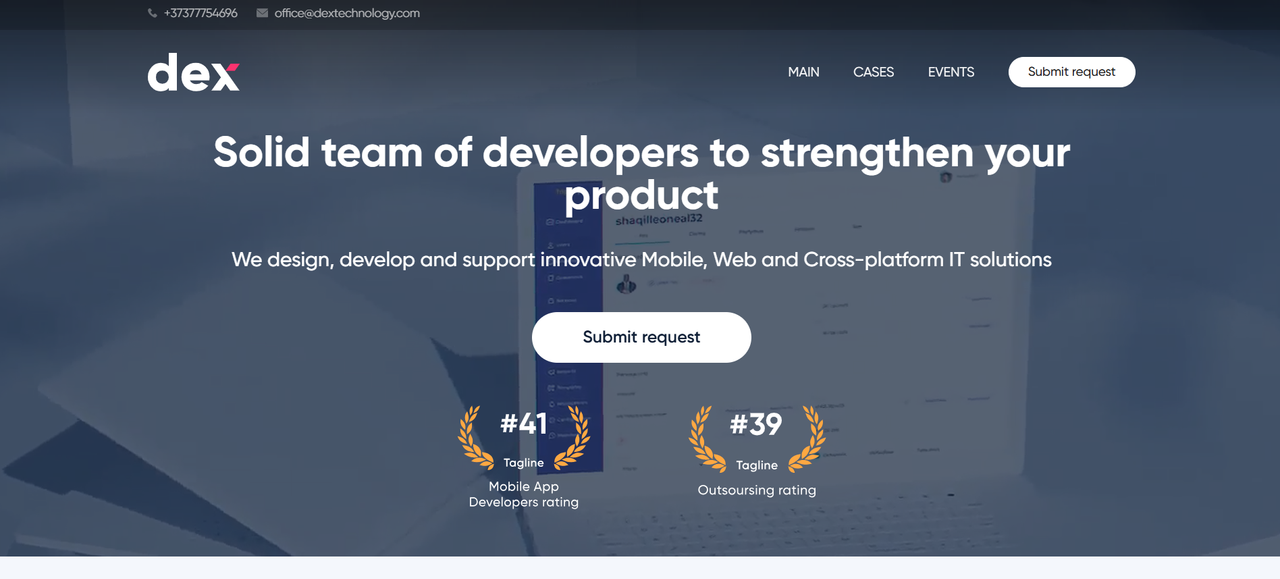This screenshot has height=579, width=1280.
Task: Click the headline Solid team of developers
Action: click(641, 173)
